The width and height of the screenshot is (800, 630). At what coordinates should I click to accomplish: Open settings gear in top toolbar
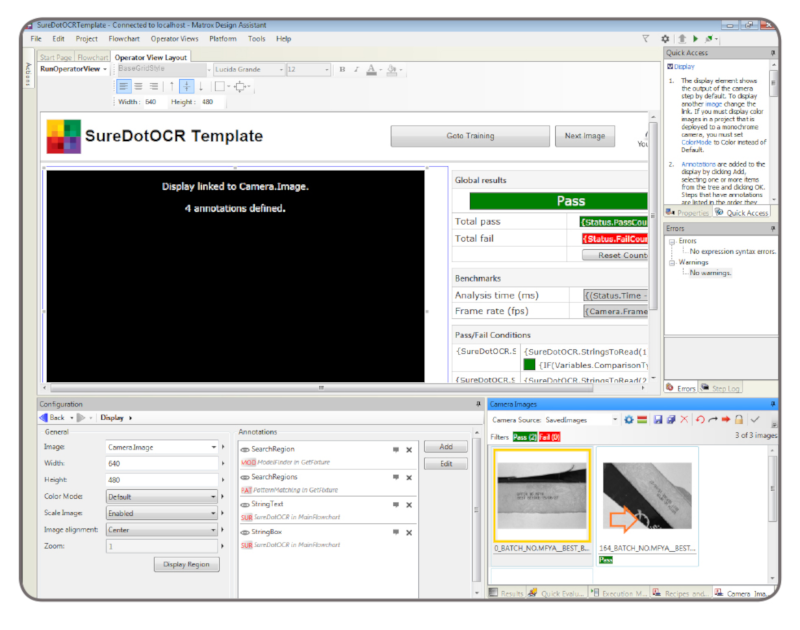(665, 39)
